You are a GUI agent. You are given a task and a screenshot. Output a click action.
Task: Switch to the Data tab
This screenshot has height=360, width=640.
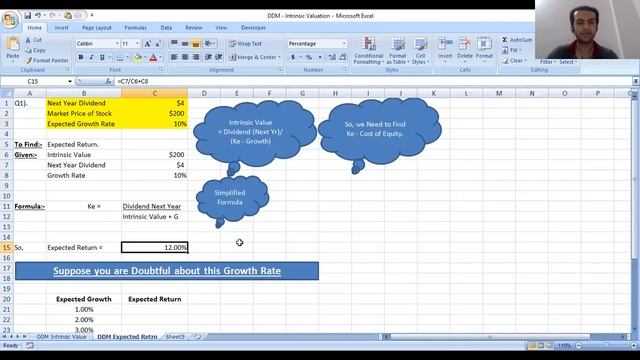[166, 28]
